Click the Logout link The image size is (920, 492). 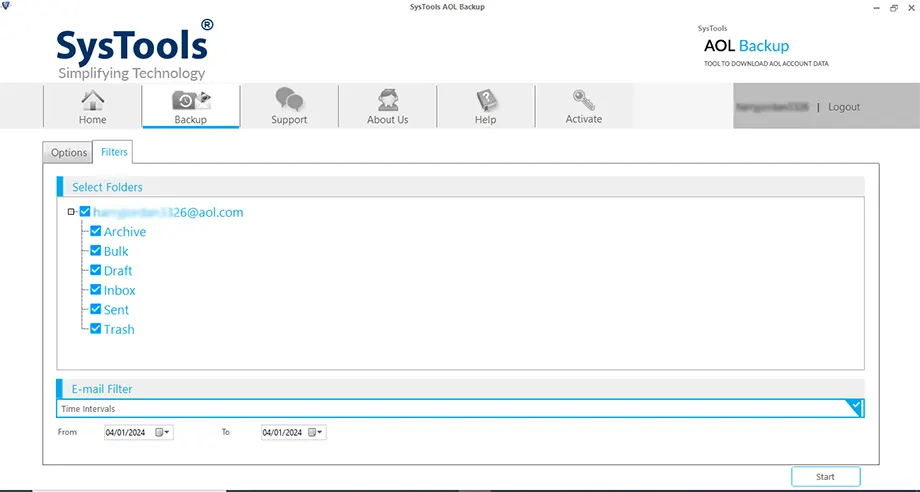(844, 107)
